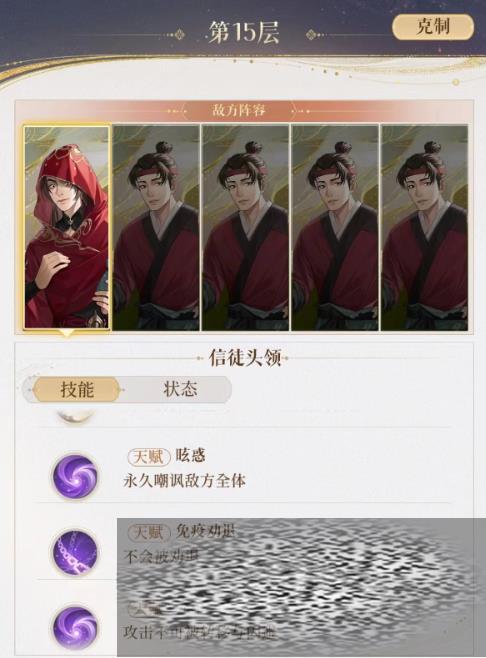Tap the 不会被劝退 description text
The width and height of the screenshot is (486, 658).
pos(161,556)
